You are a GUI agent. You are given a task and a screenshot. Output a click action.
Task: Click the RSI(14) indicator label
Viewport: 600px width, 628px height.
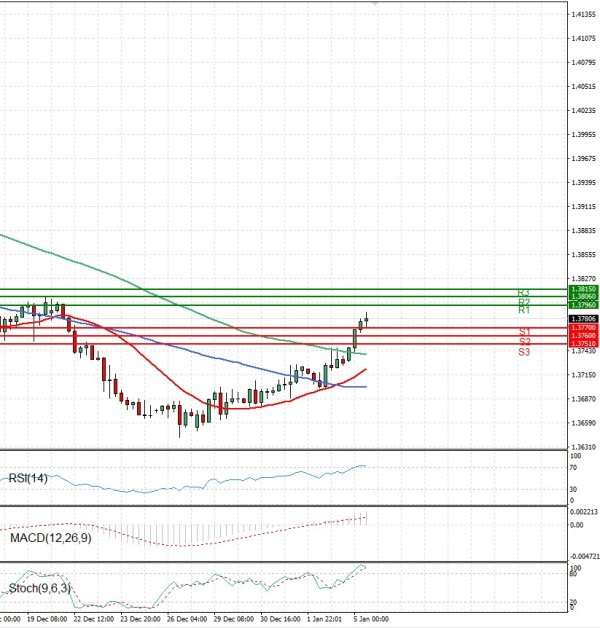[x=29, y=478]
